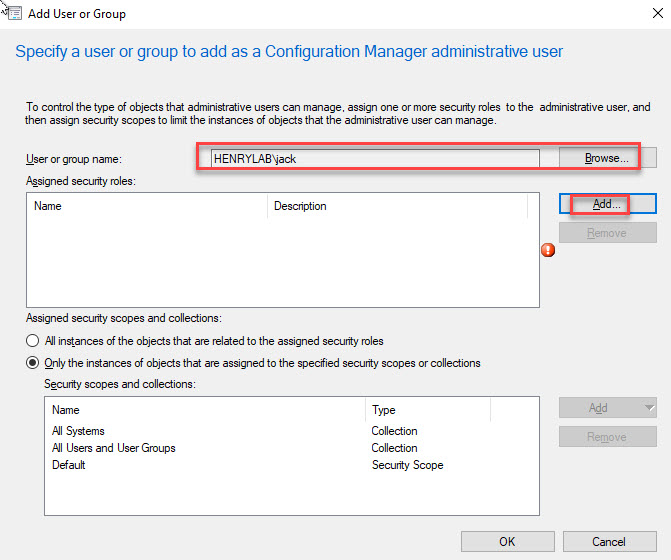Select All Users and User Groups row
The height and width of the screenshot is (560, 671).
[113, 448]
